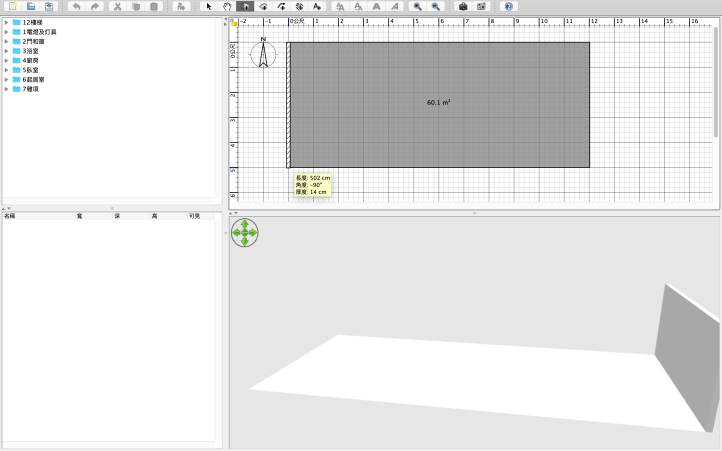Image resolution: width=722 pixels, height=451 pixels.
Task: Click the up arrow on 3D navigation pad
Action: pos(244,225)
